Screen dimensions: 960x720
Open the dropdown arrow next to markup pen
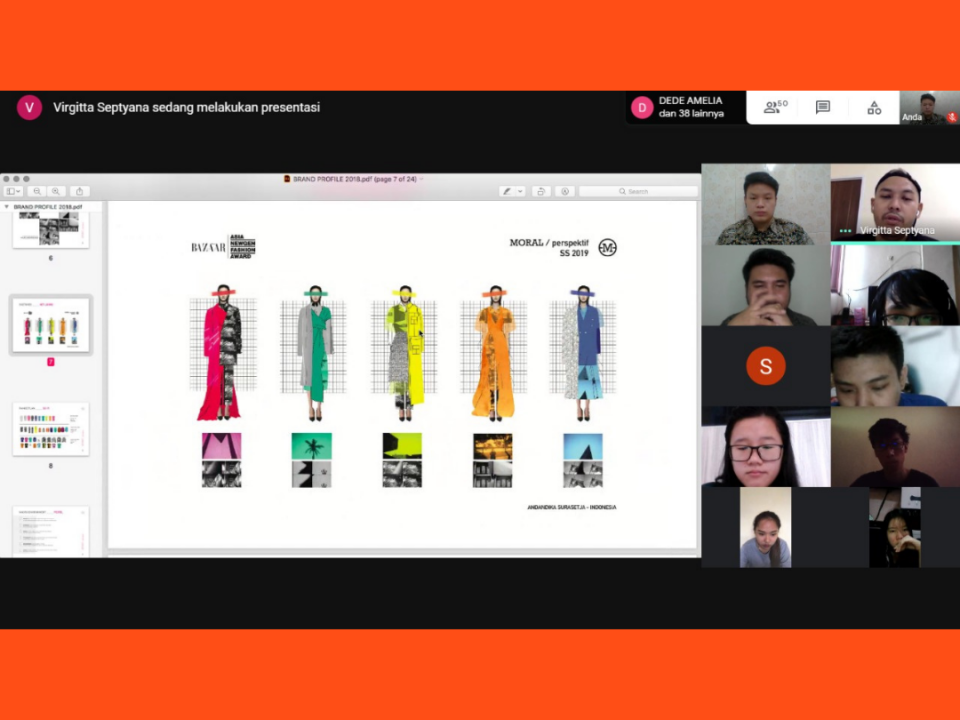pyautogui.click(x=520, y=192)
